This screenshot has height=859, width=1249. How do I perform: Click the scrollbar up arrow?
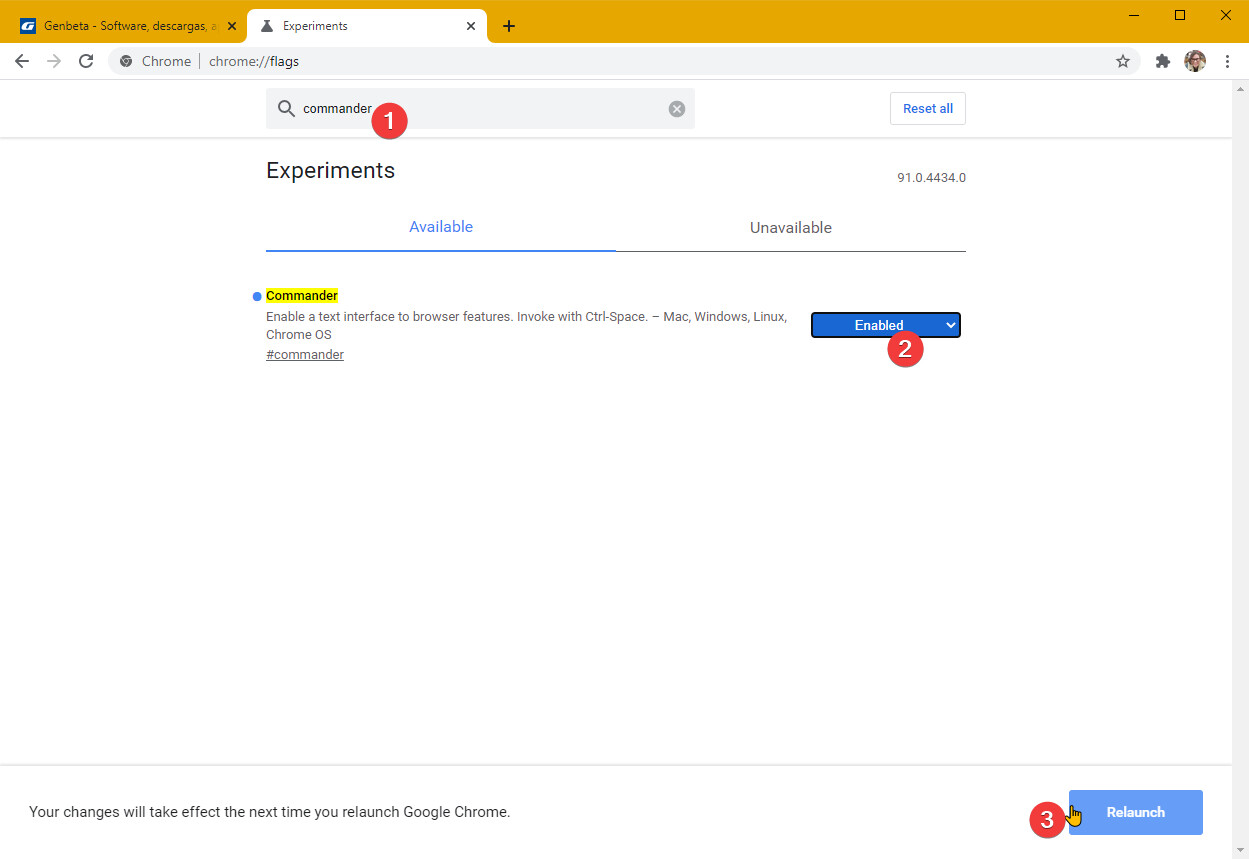tap(1240, 88)
